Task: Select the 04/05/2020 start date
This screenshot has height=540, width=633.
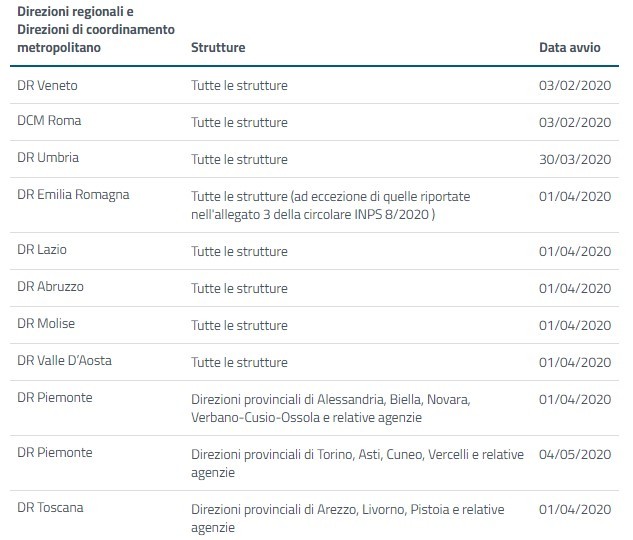Action: [x=574, y=454]
